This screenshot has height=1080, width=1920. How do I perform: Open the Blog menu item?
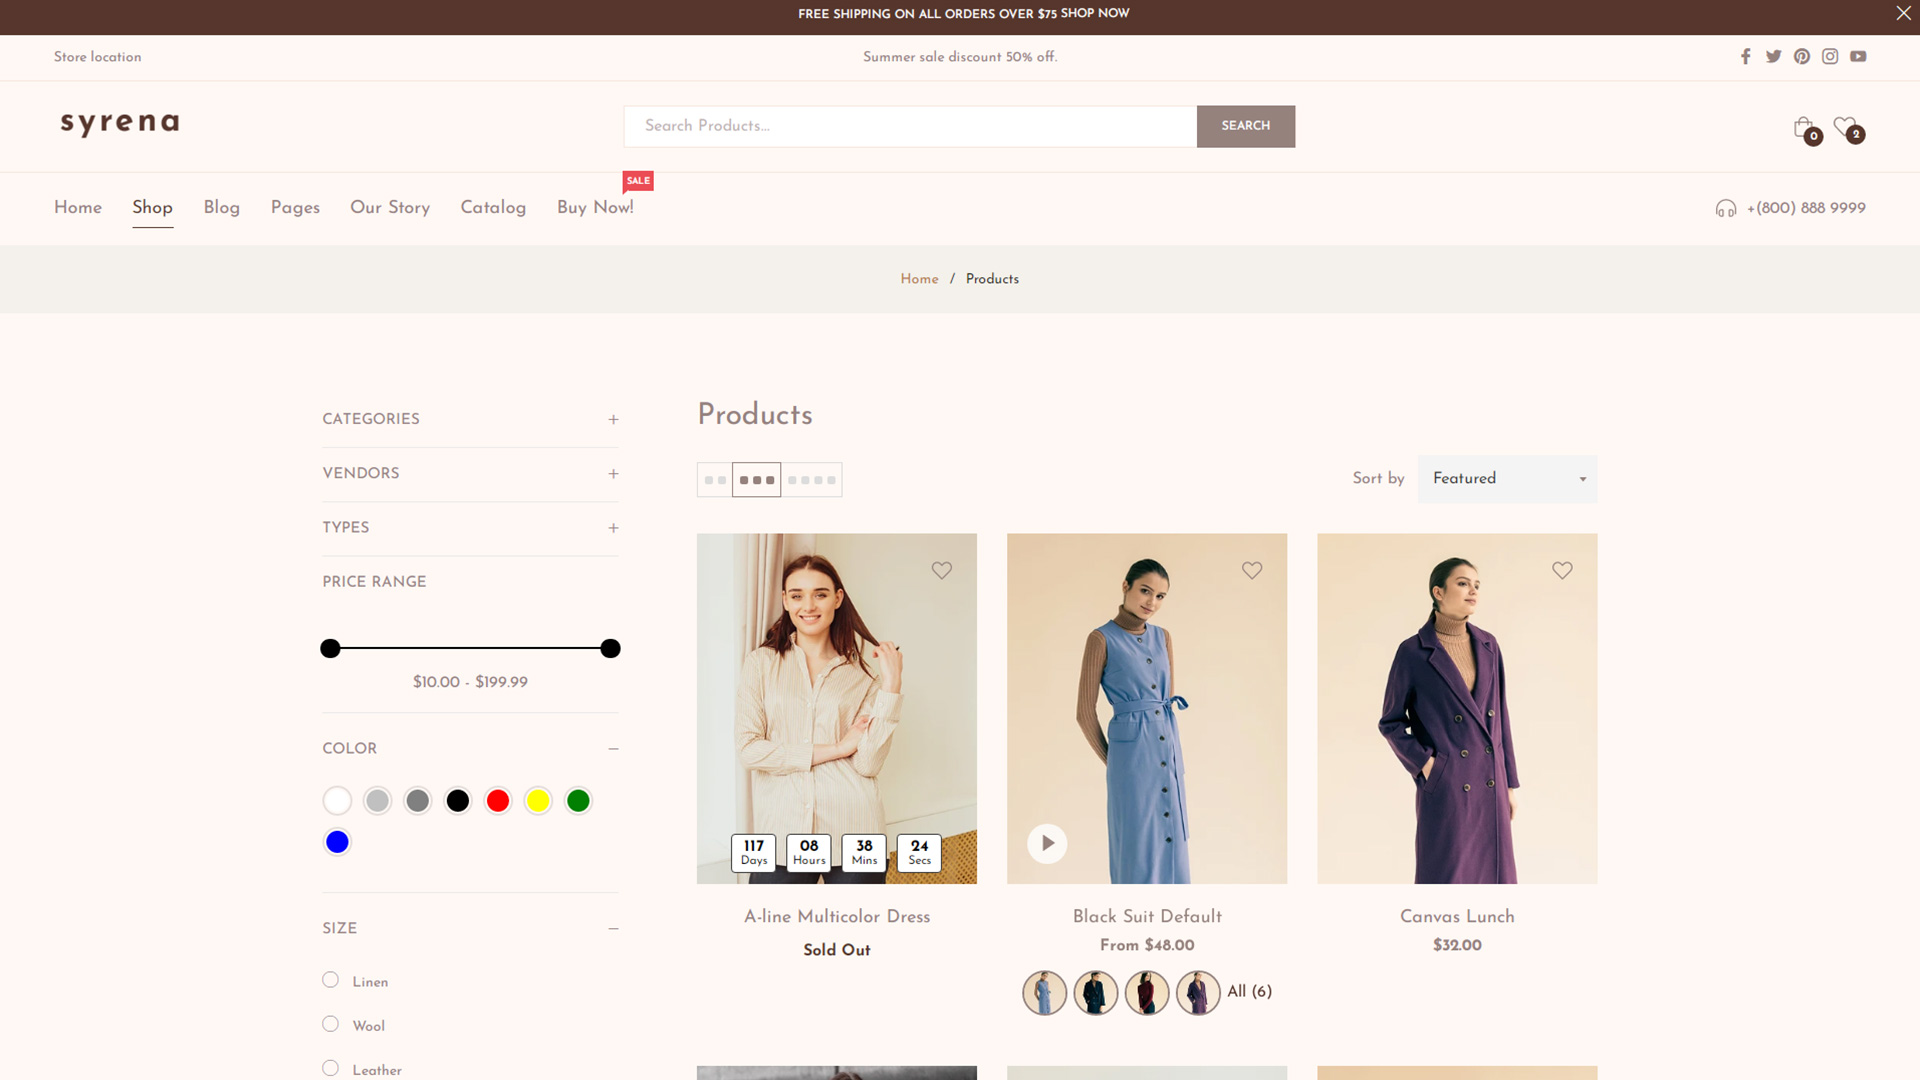(x=222, y=208)
